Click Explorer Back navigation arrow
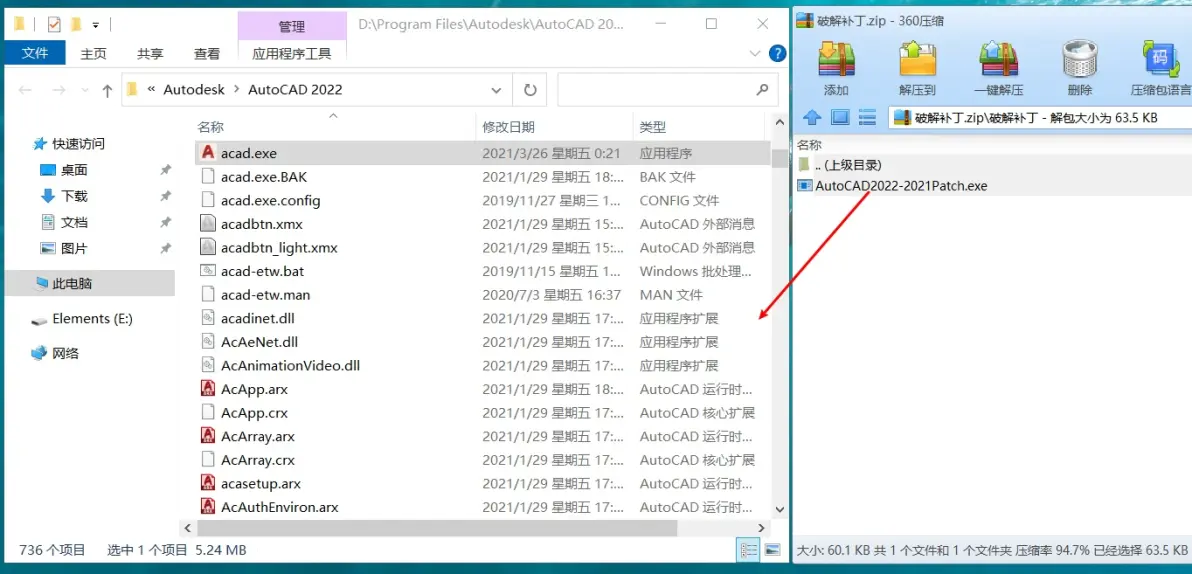Screen dimensions: 1192x574 (25, 90)
